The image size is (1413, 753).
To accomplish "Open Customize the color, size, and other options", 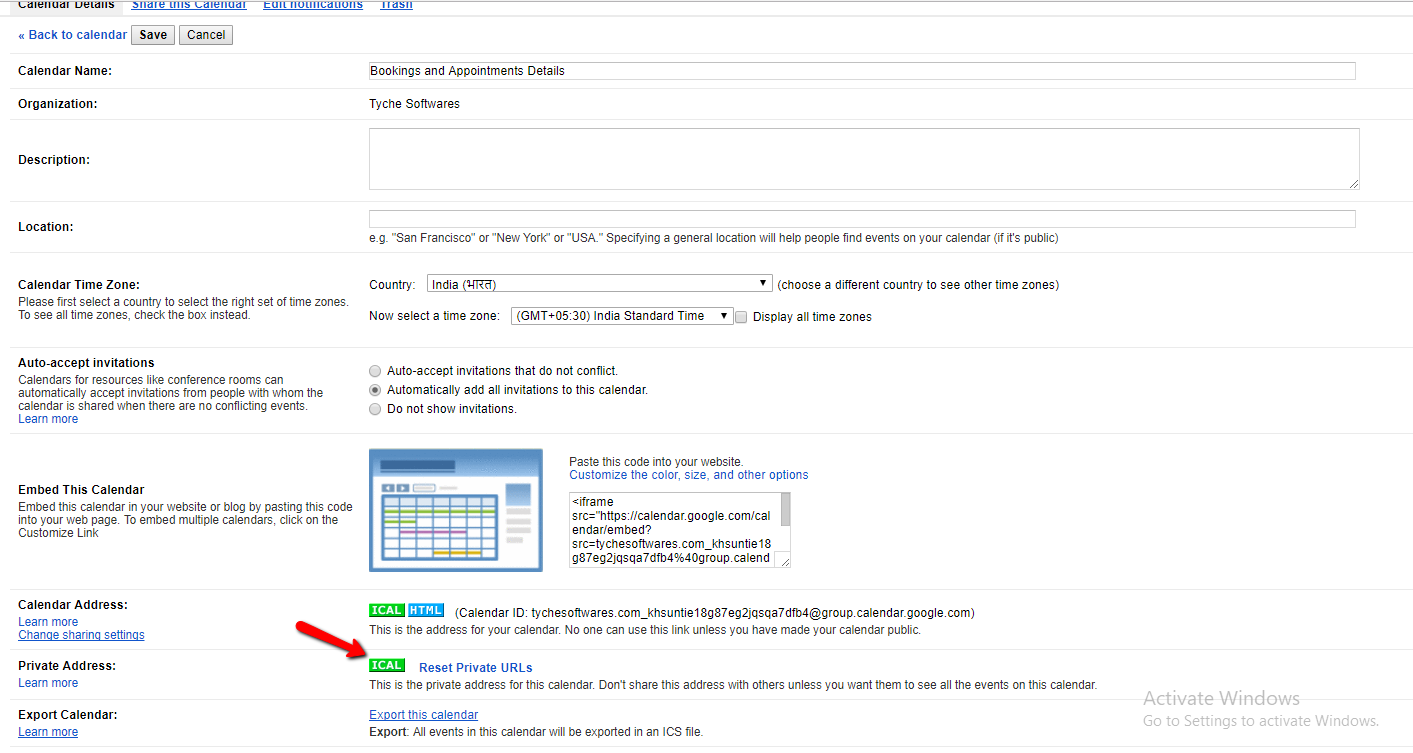I will pyautogui.click(x=688, y=474).
